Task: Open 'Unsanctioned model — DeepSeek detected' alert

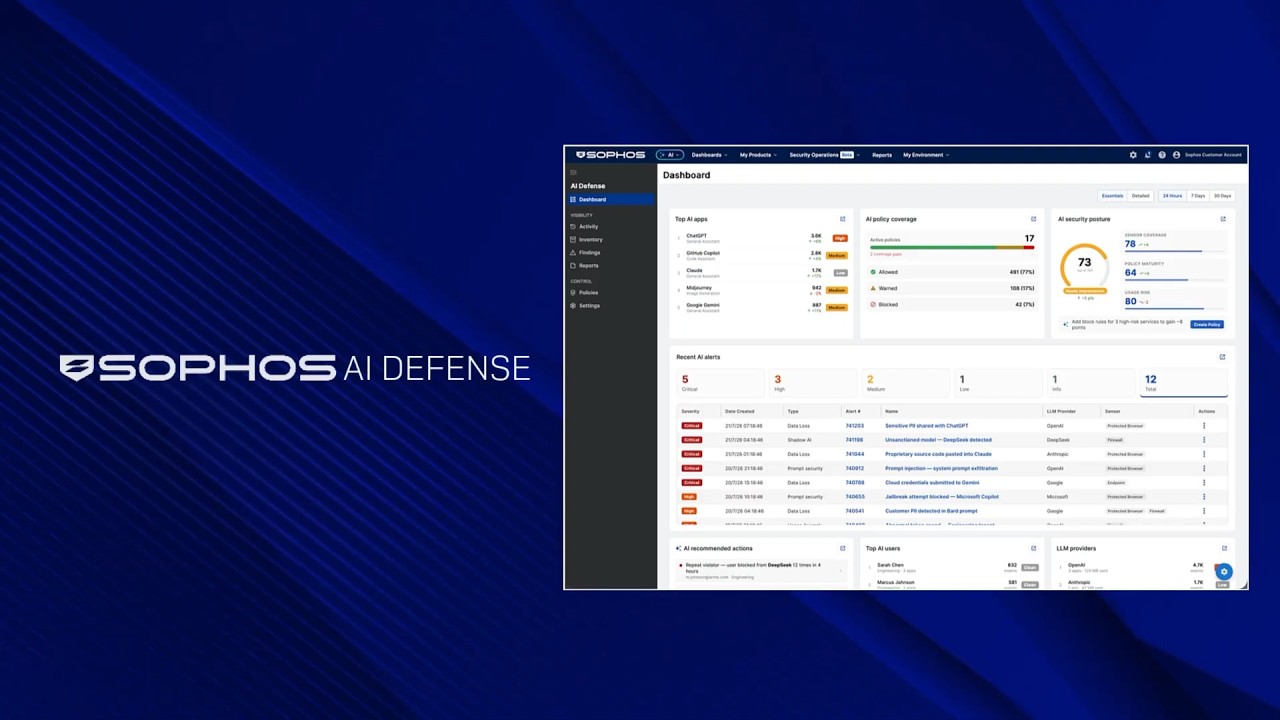Action: 938,440
